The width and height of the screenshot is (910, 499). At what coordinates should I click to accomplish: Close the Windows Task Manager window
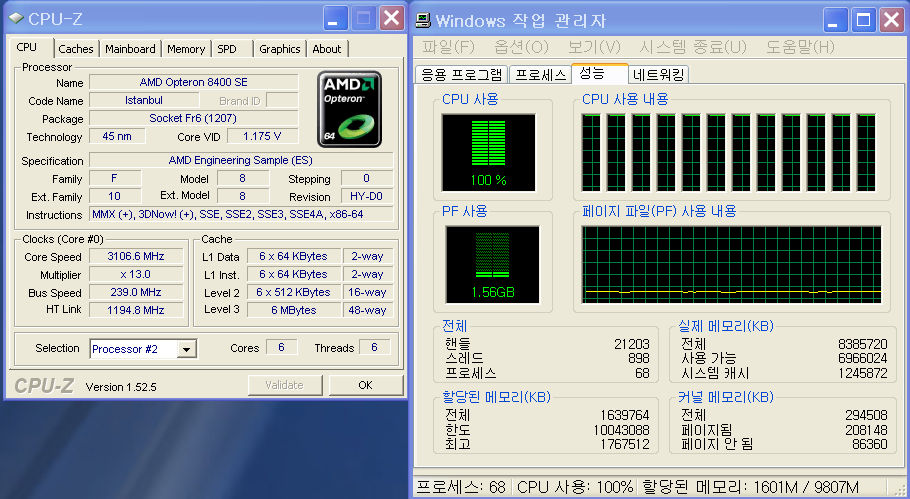[891, 20]
